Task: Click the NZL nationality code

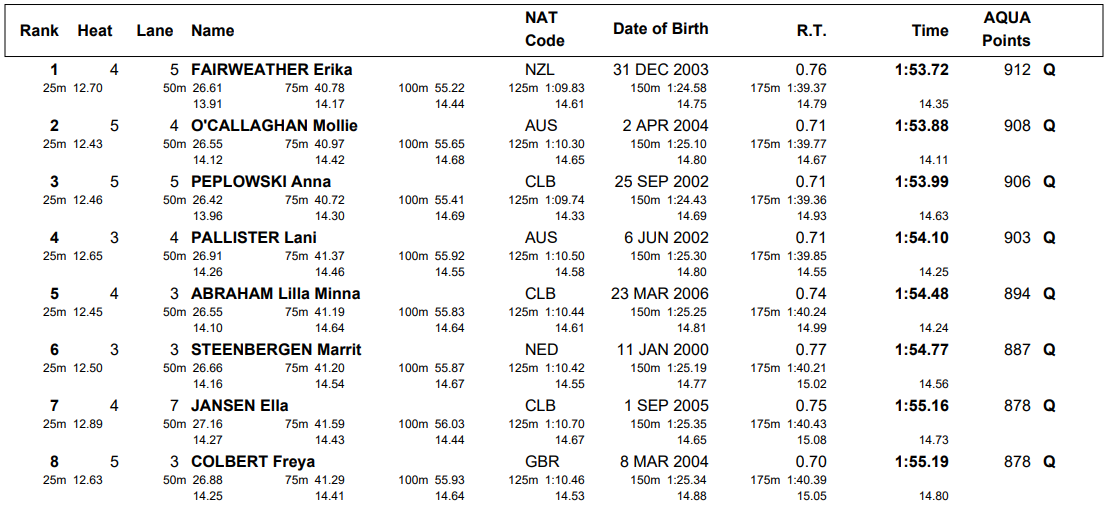Action: [x=541, y=70]
